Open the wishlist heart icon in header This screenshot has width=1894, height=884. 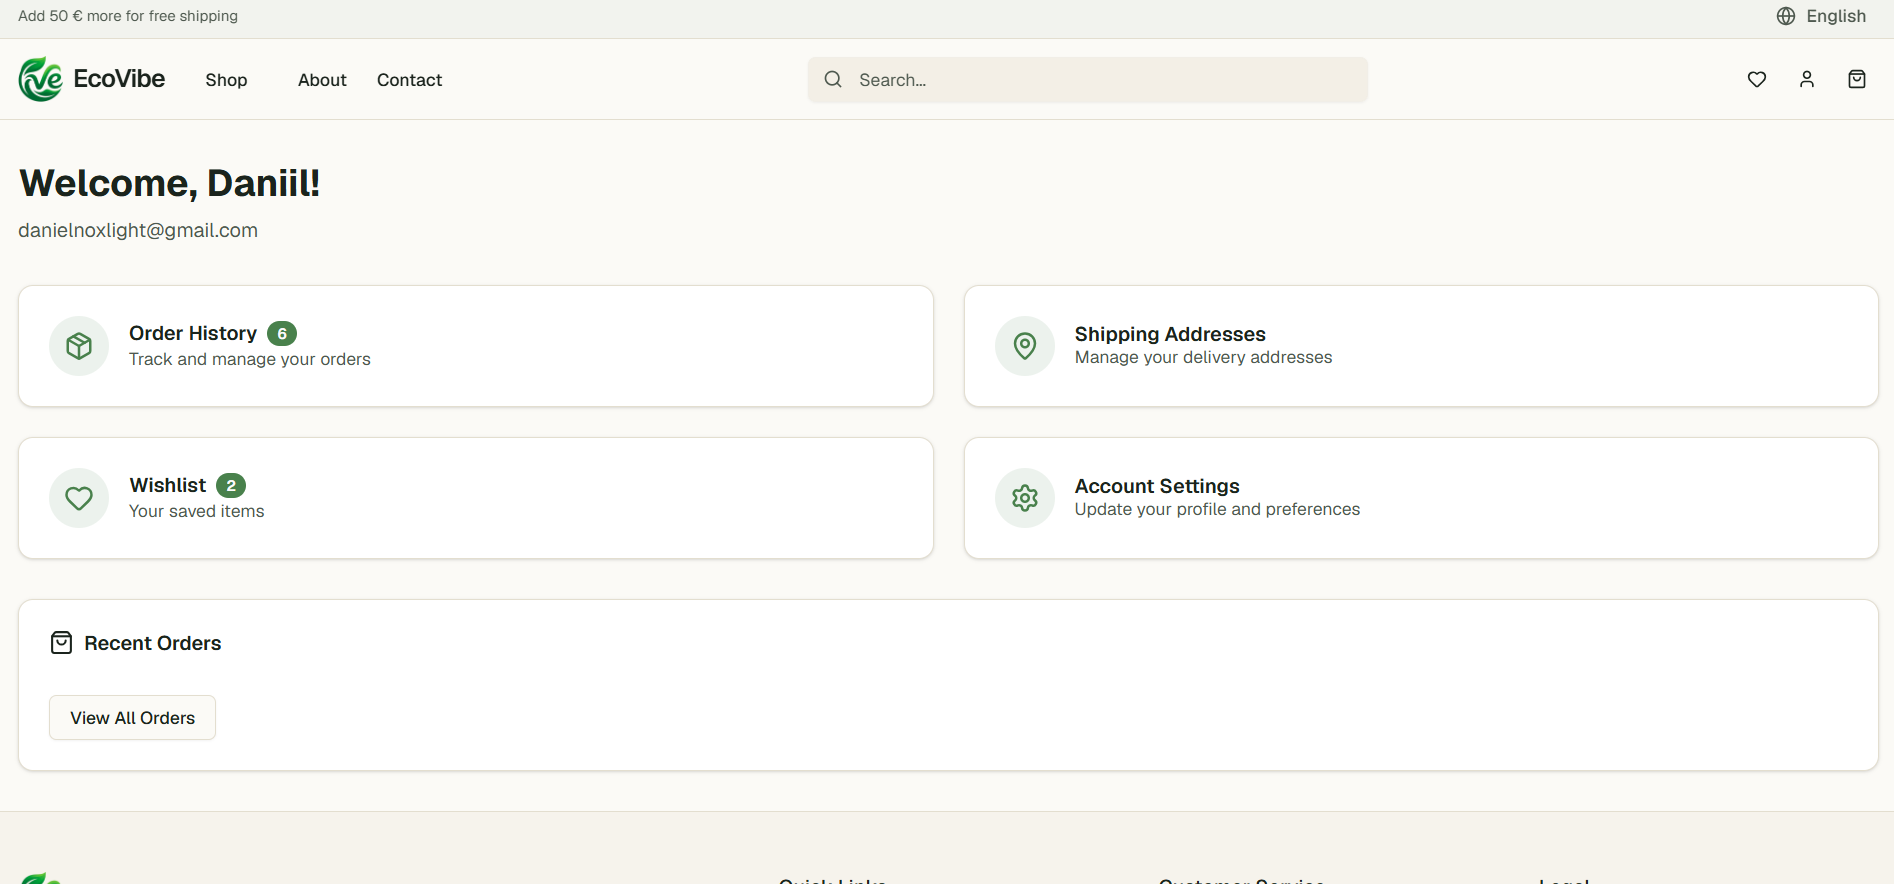click(1757, 79)
